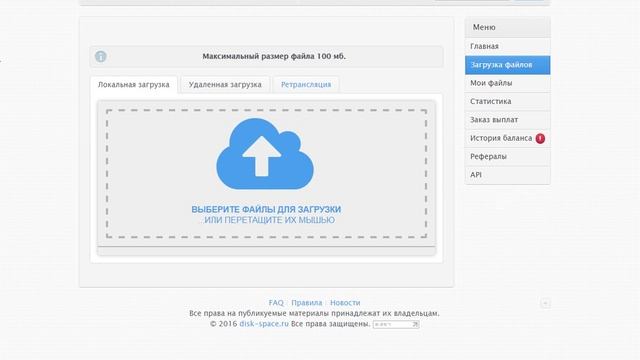The image size is (640, 360).
Task: Open the Рефералы menu item
Action: tap(507, 157)
